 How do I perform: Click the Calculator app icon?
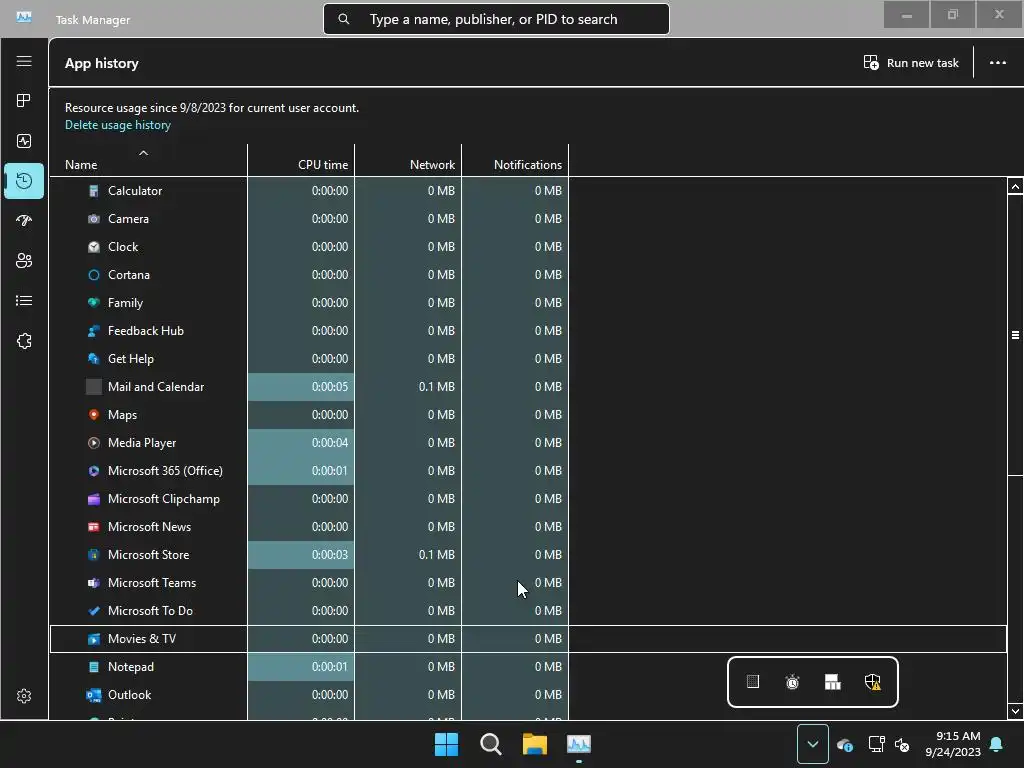94,191
